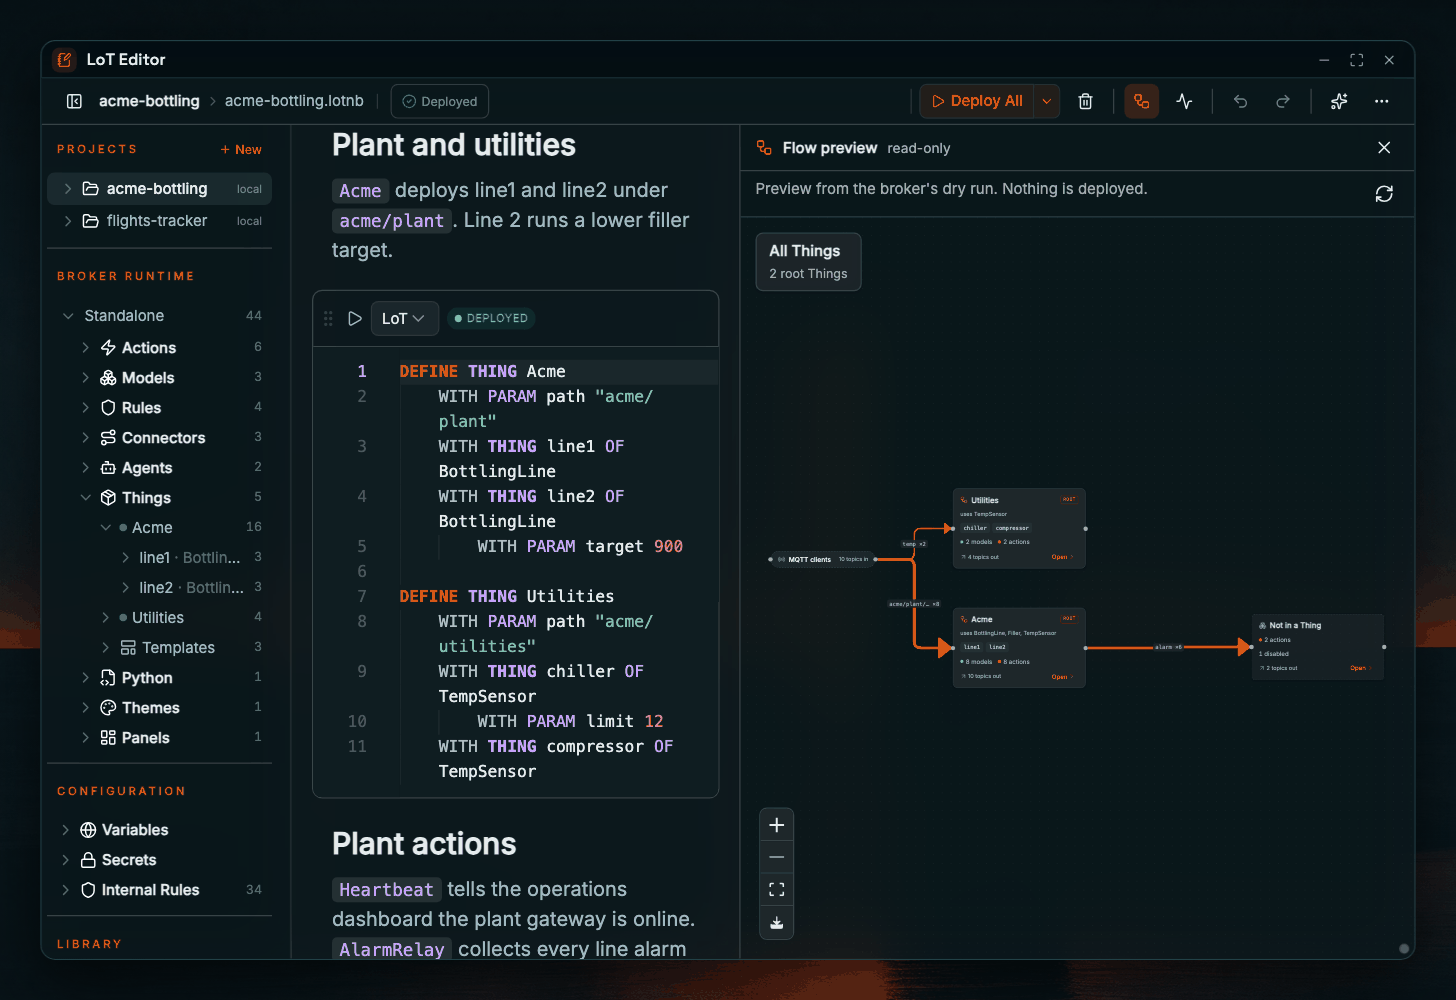This screenshot has height=1000, width=1456.
Task: Zoom out the flow canvas
Action: pyautogui.click(x=777, y=857)
